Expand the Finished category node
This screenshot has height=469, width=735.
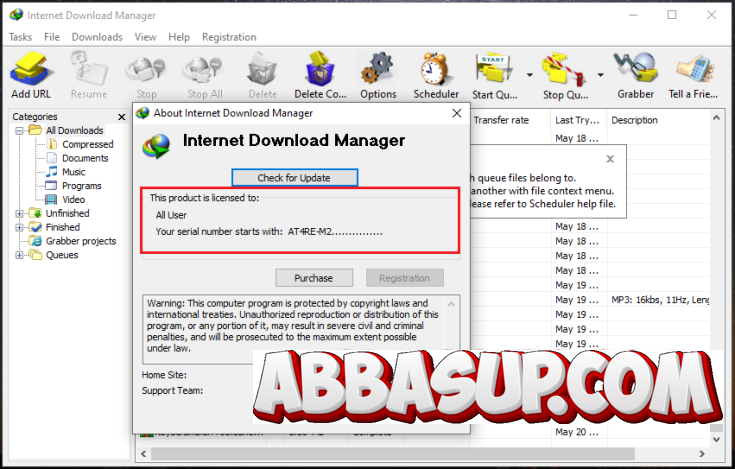19,228
